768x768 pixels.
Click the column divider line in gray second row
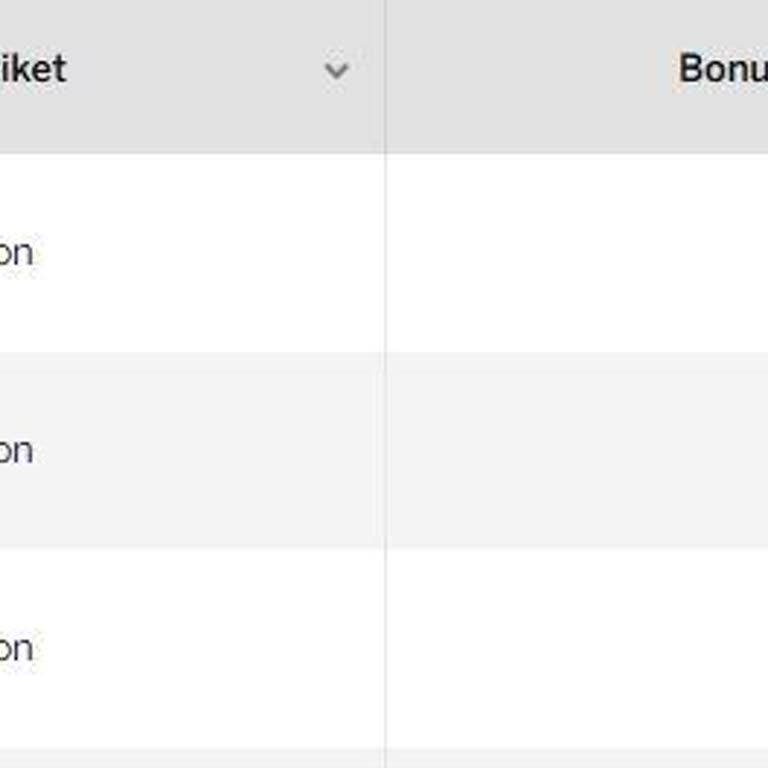click(385, 450)
